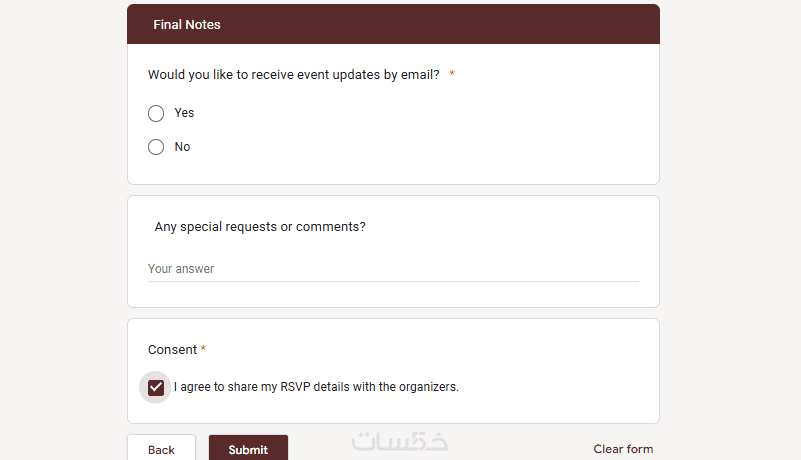Viewport: 801px width, 460px height.
Task: Uncheck the RSVP consent checkbox
Action: [156, 387]
